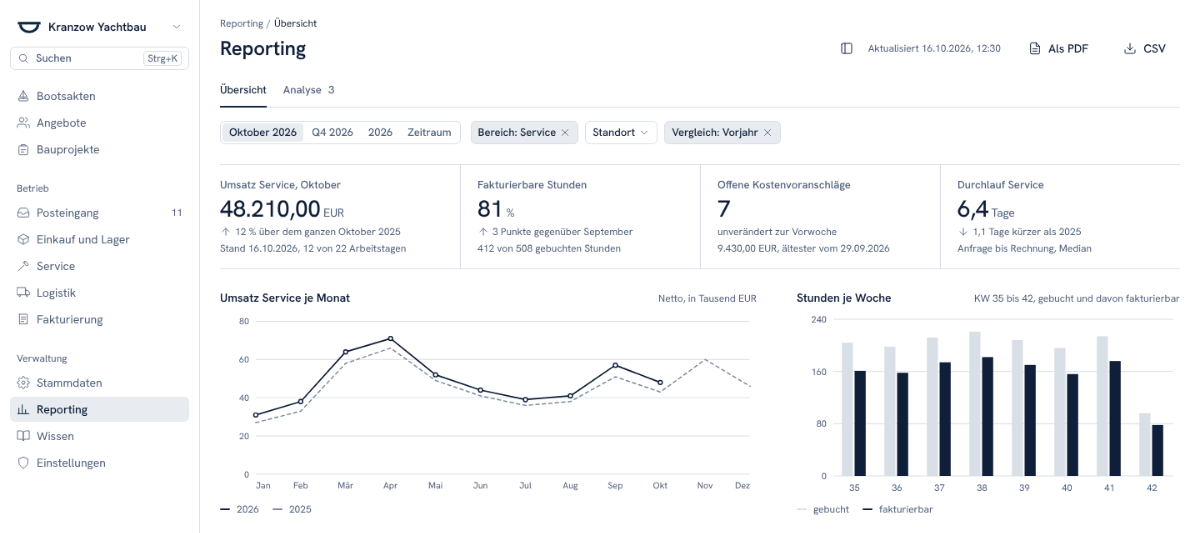1200x533 pixels.
Task: Click 412 von 508 gebuchten Stunden text
Action: coord(549,248)
